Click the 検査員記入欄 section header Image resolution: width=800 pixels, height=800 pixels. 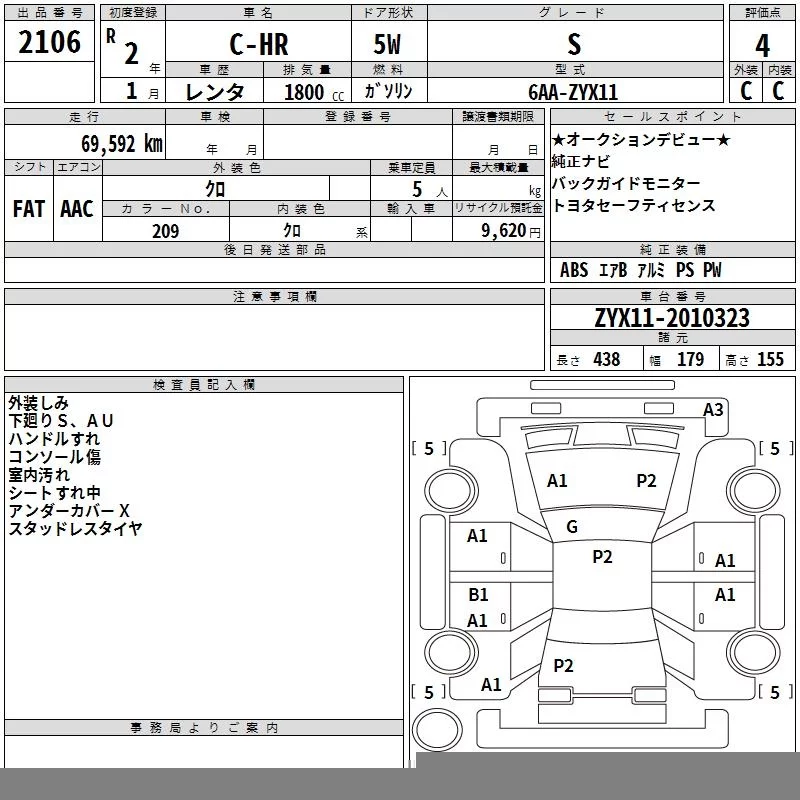[x=204, y=385]
